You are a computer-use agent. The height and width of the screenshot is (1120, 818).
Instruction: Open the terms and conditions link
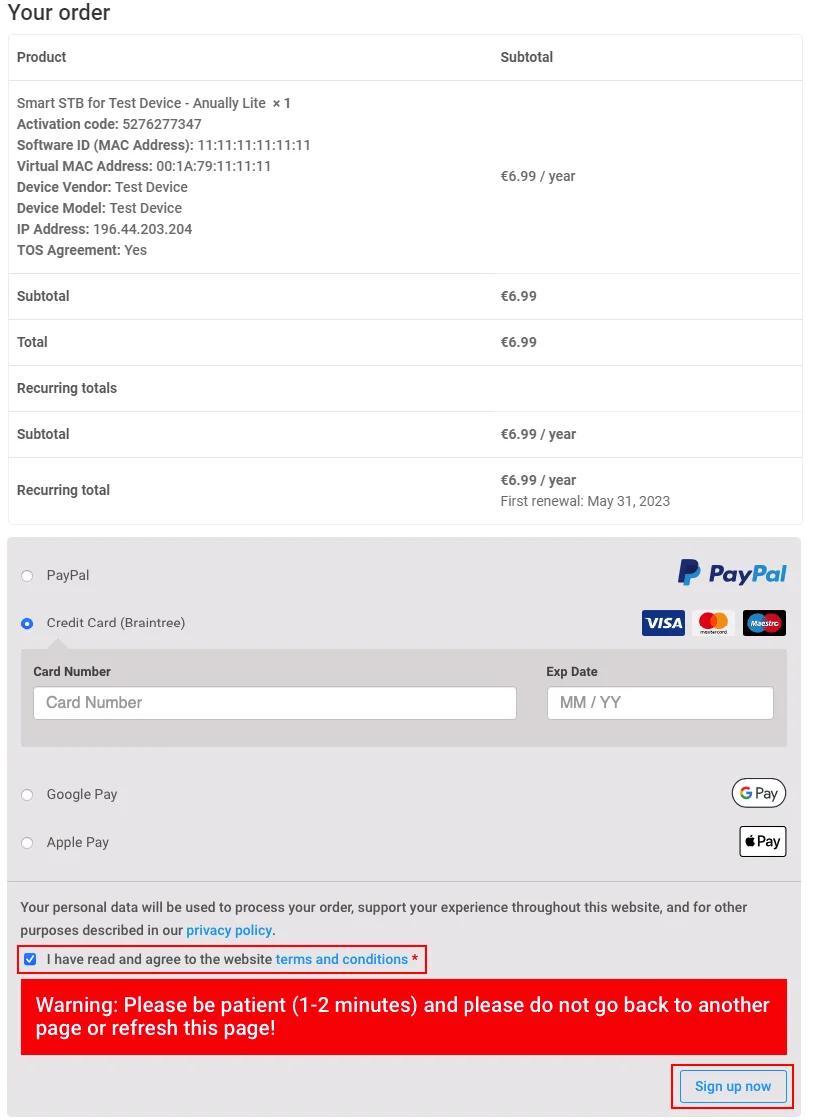point(341,959)
